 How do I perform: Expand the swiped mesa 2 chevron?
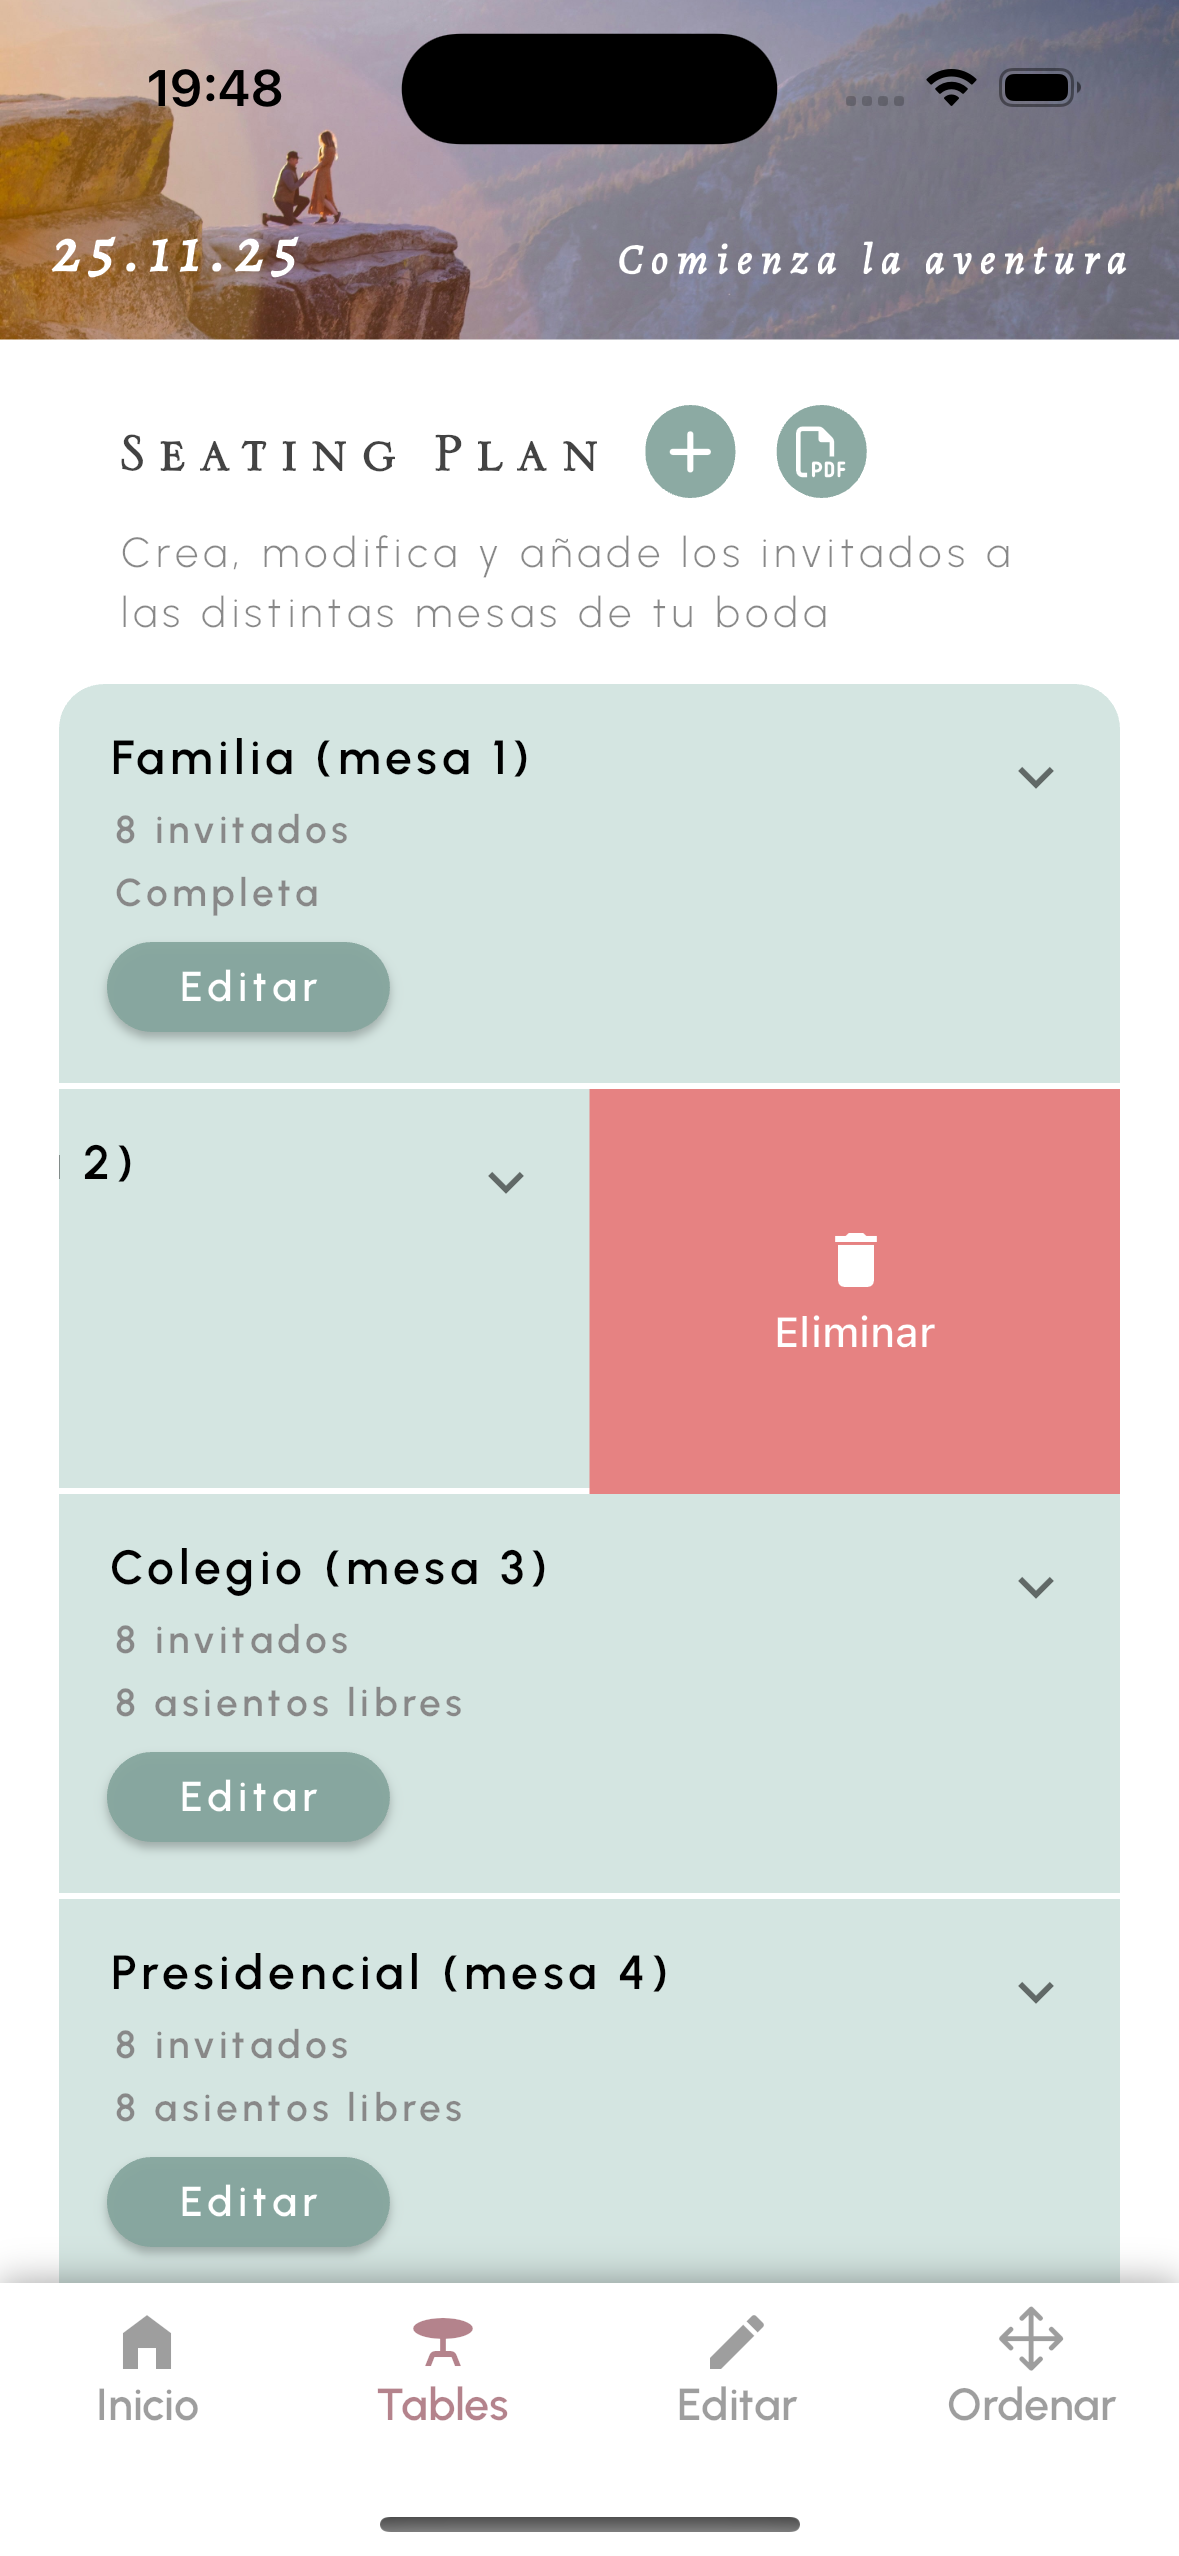(x=506, y=1182)
